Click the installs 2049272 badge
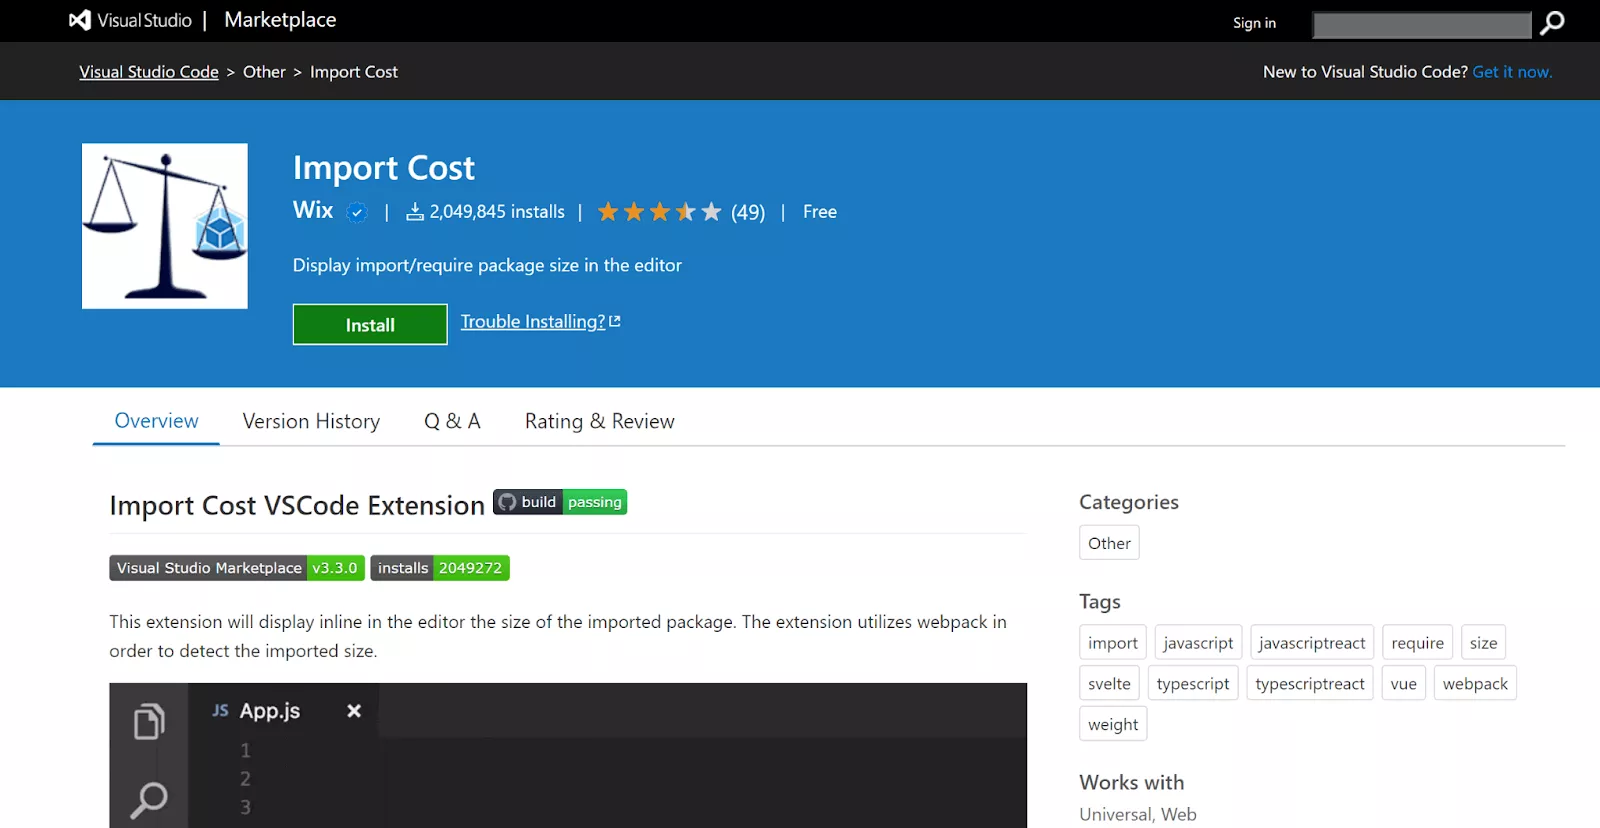 [440, 568]
